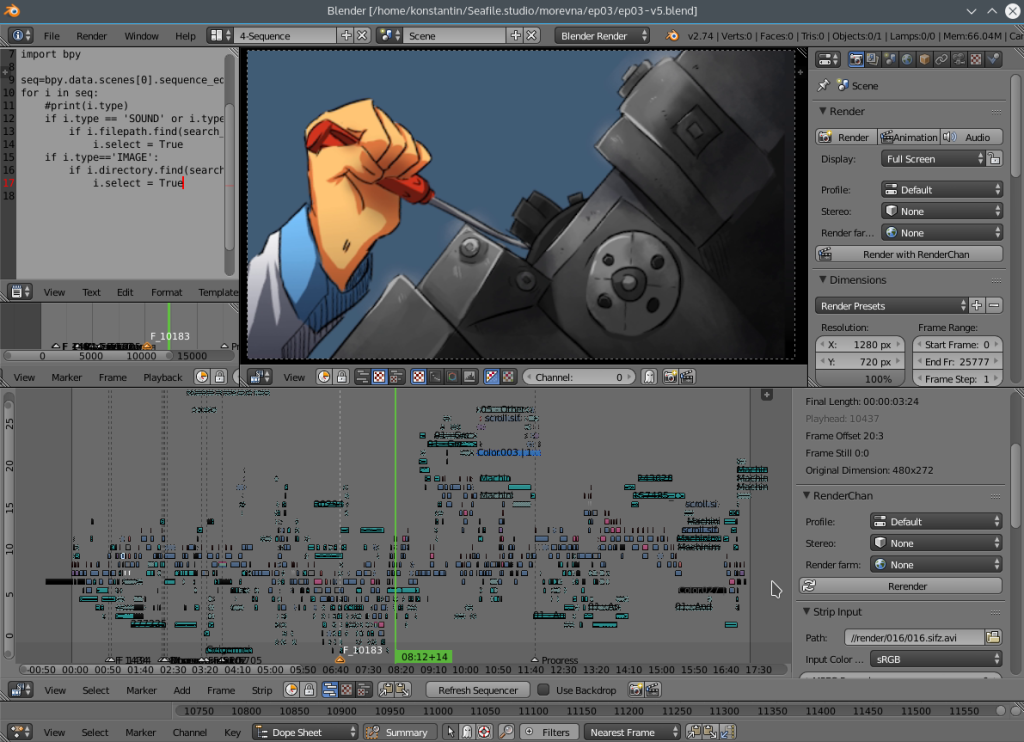
Task: Pin the Scene properties context
Action: click(x=824, y=86)
